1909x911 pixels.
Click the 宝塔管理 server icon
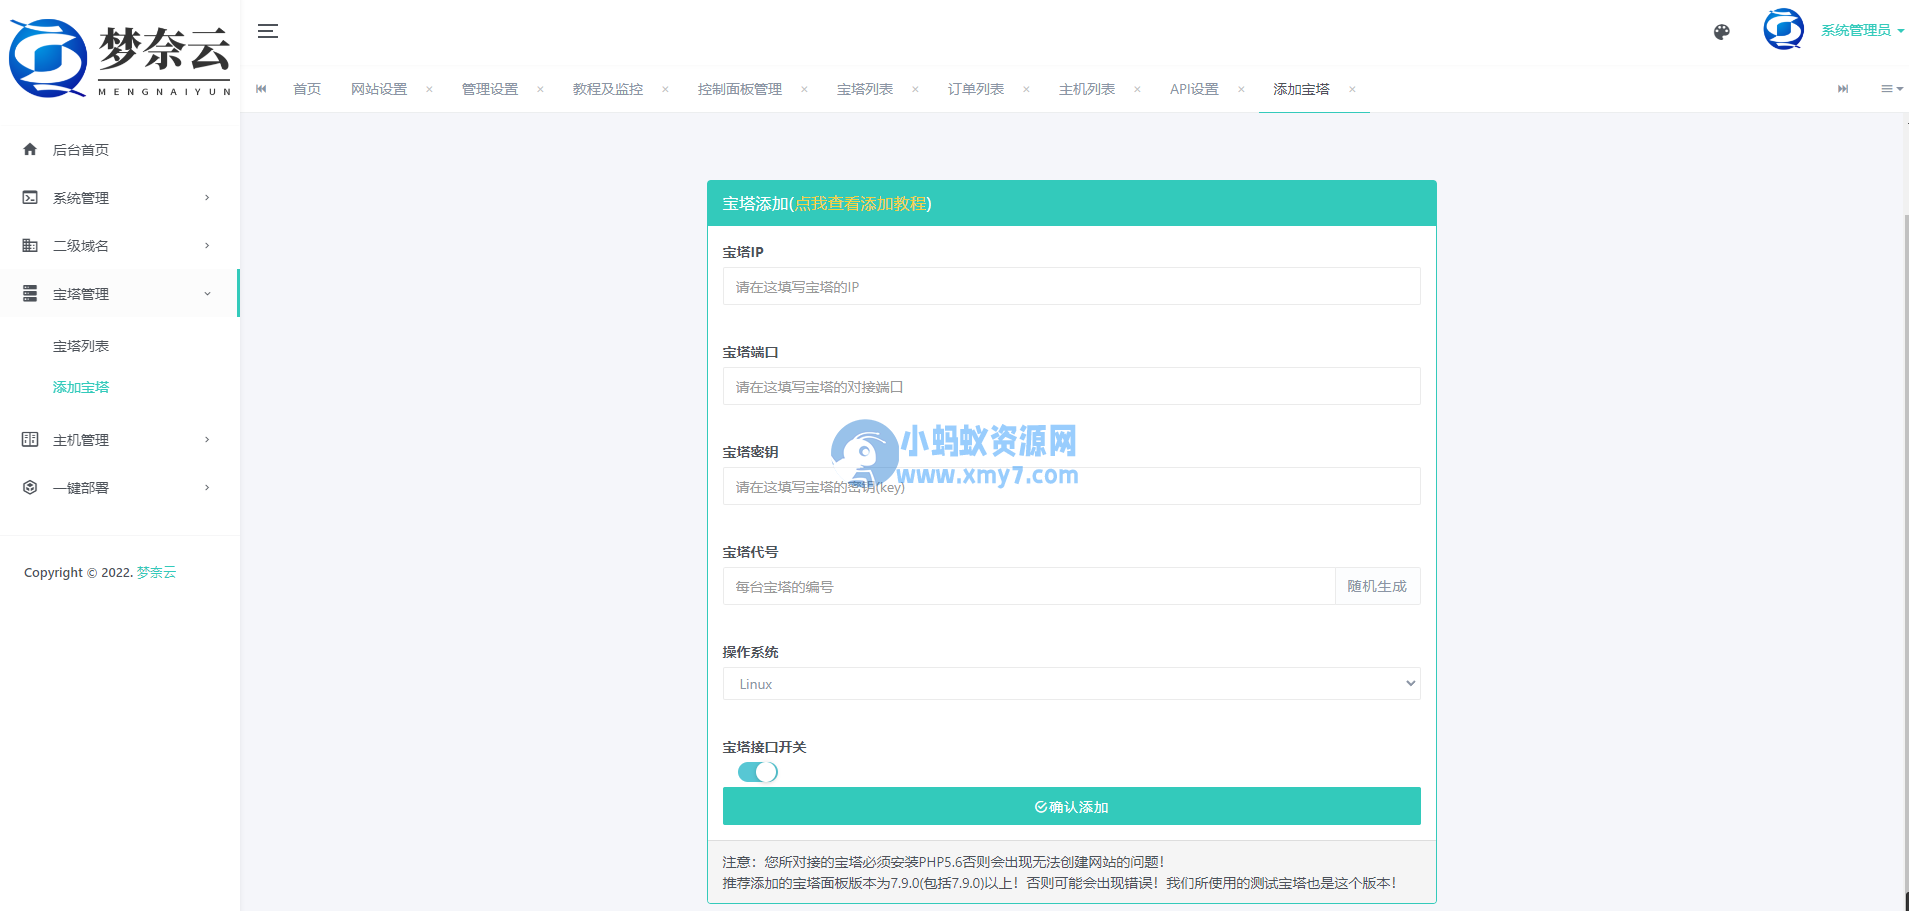click(x=29, y=293)
